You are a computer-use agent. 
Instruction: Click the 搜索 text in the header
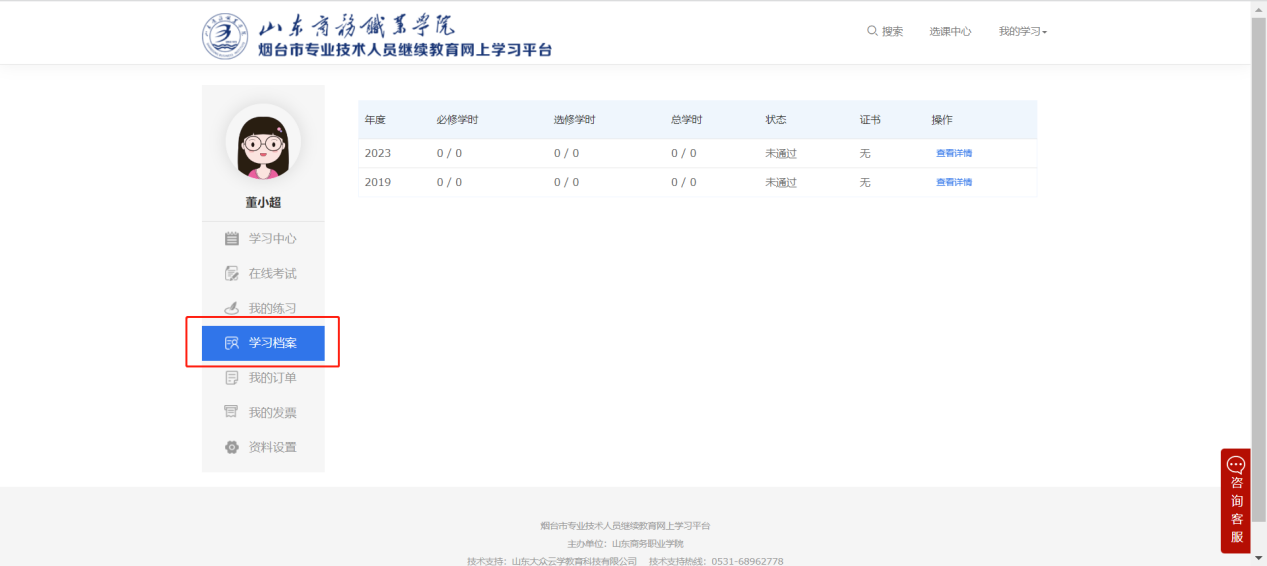[892, 32]
